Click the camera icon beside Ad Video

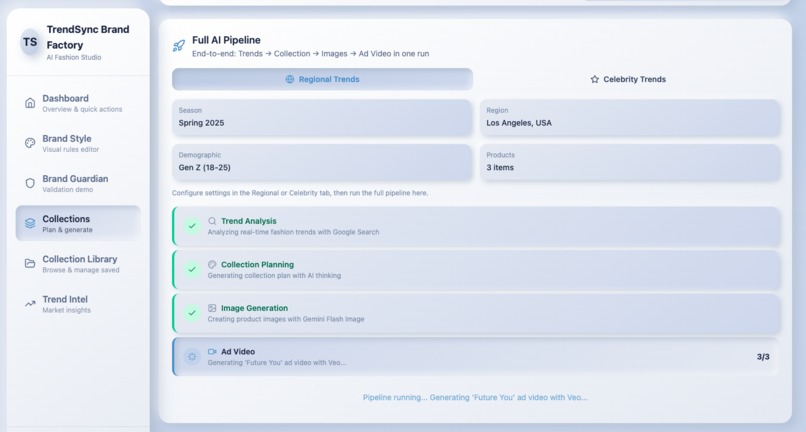click(x=212, y=352)
